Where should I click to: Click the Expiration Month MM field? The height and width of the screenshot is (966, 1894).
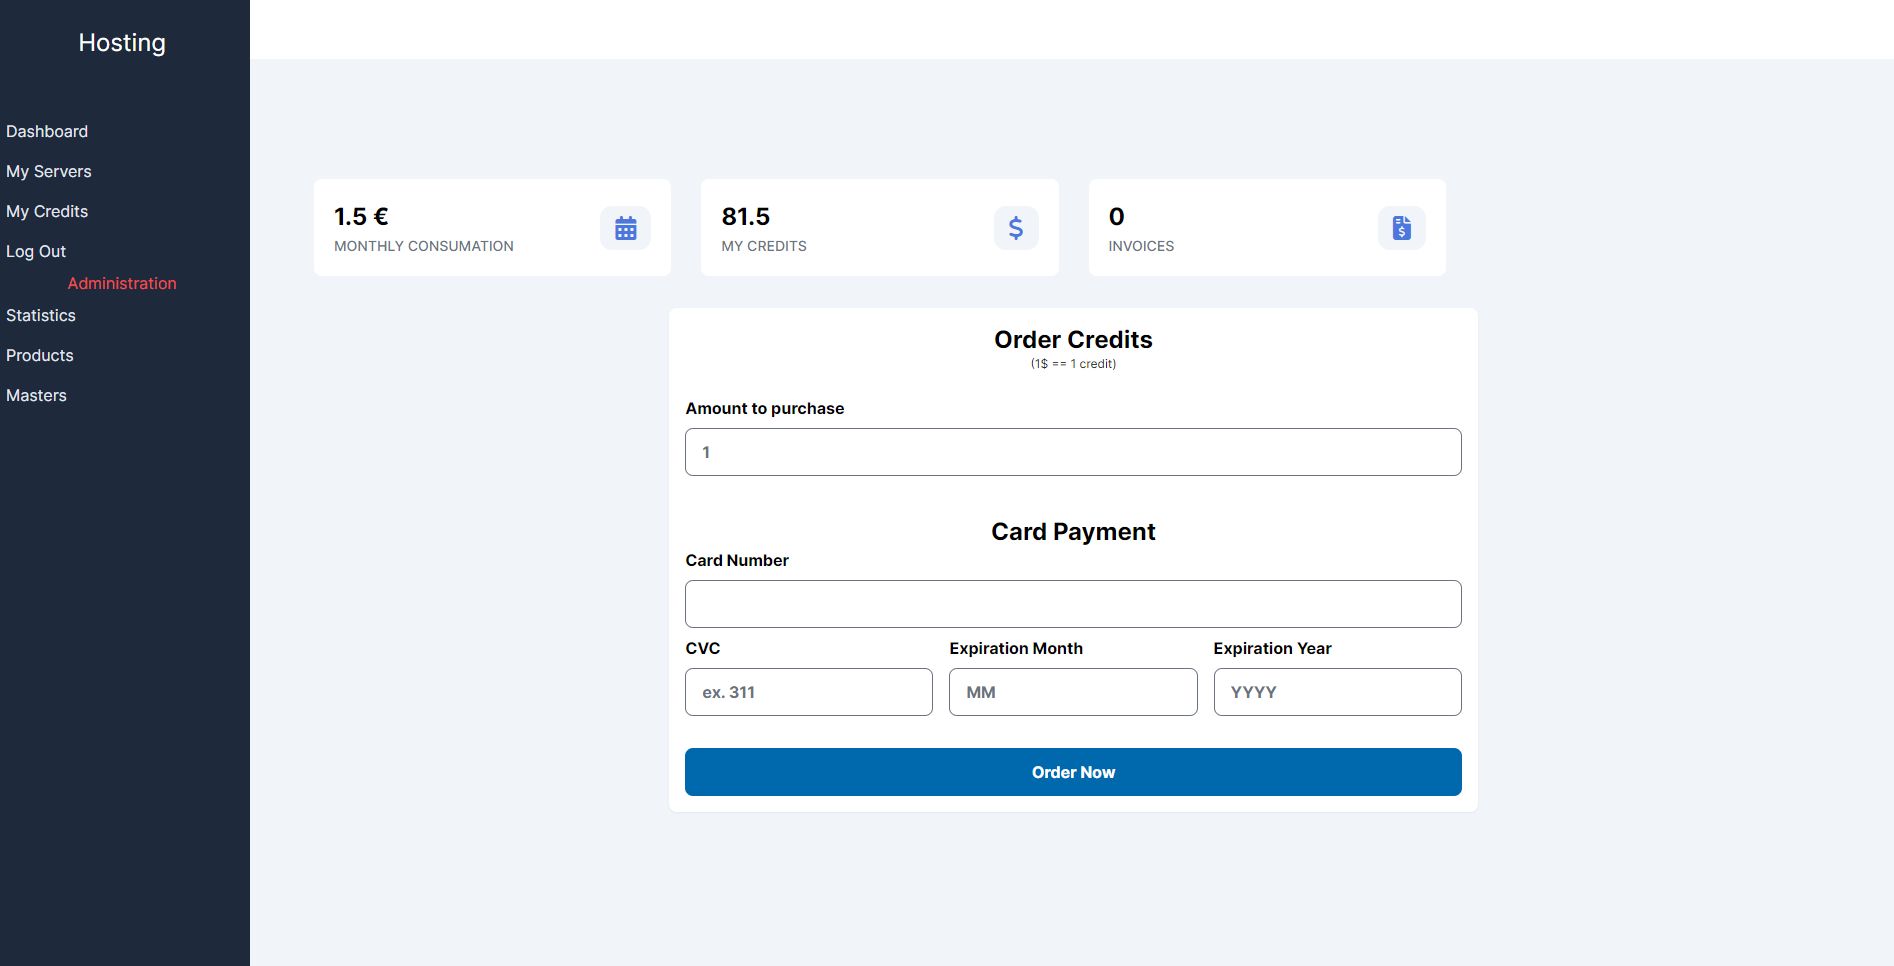coord(1072,692)
